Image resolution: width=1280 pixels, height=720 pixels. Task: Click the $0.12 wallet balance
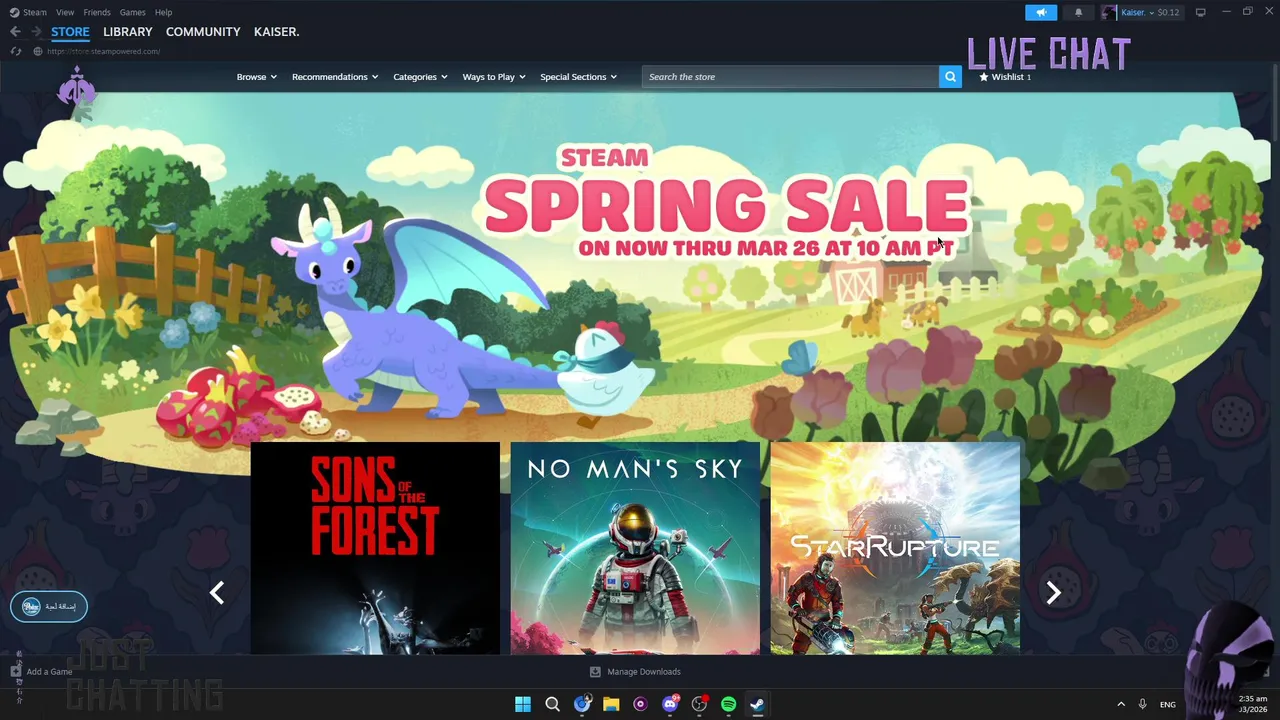(1168, 12)
